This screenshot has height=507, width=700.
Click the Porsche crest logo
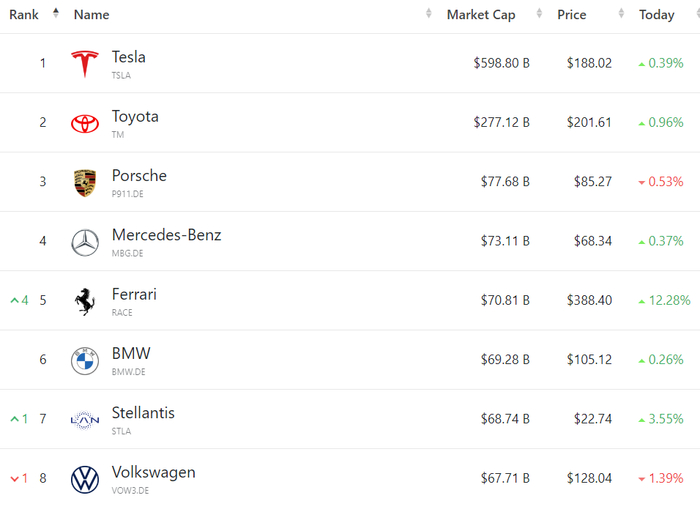pos(85,183)
